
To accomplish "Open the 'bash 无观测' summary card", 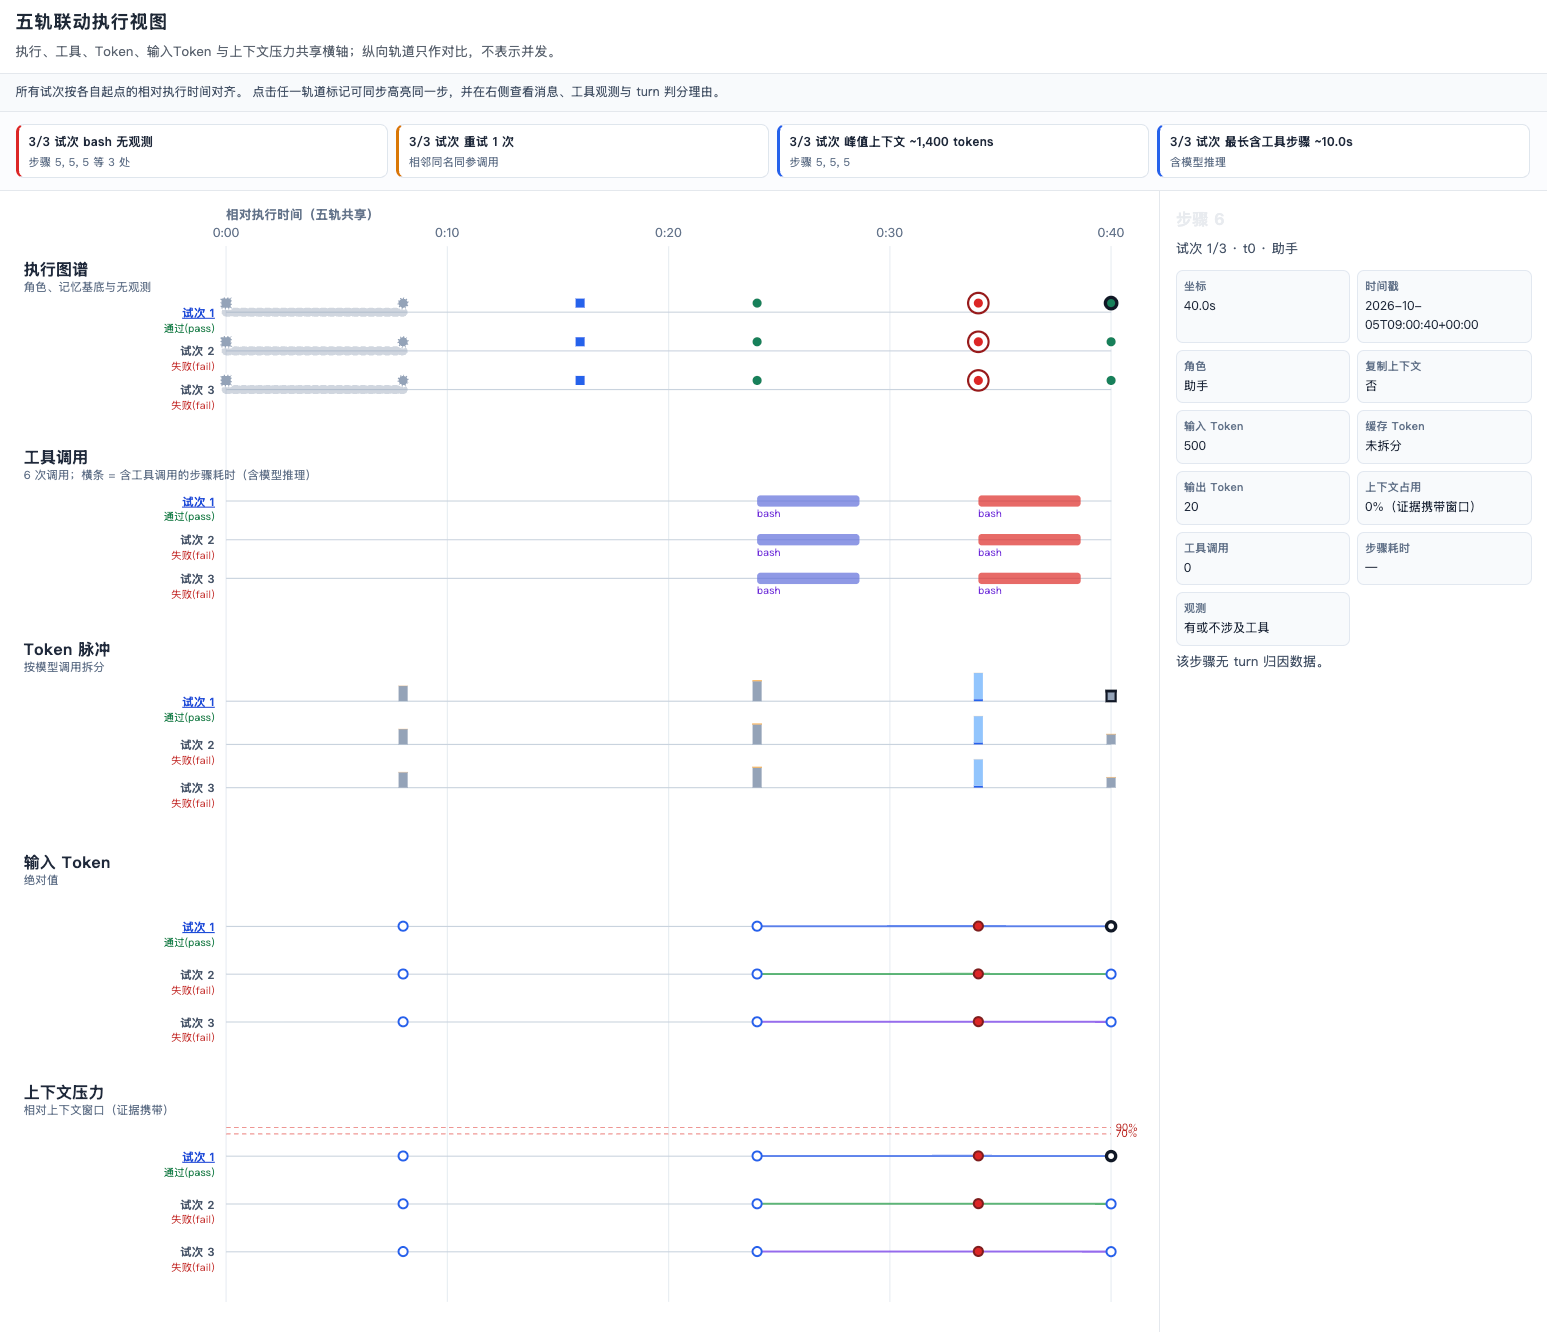I will 202,151.
